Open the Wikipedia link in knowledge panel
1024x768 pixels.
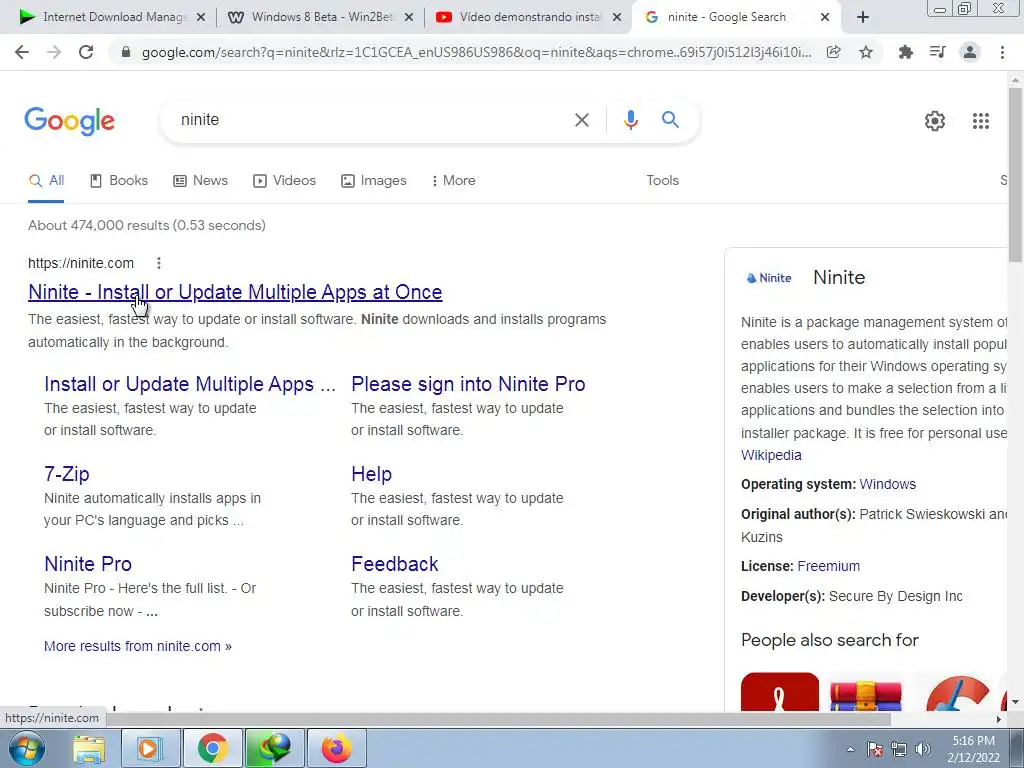click(x=771, y=455)
